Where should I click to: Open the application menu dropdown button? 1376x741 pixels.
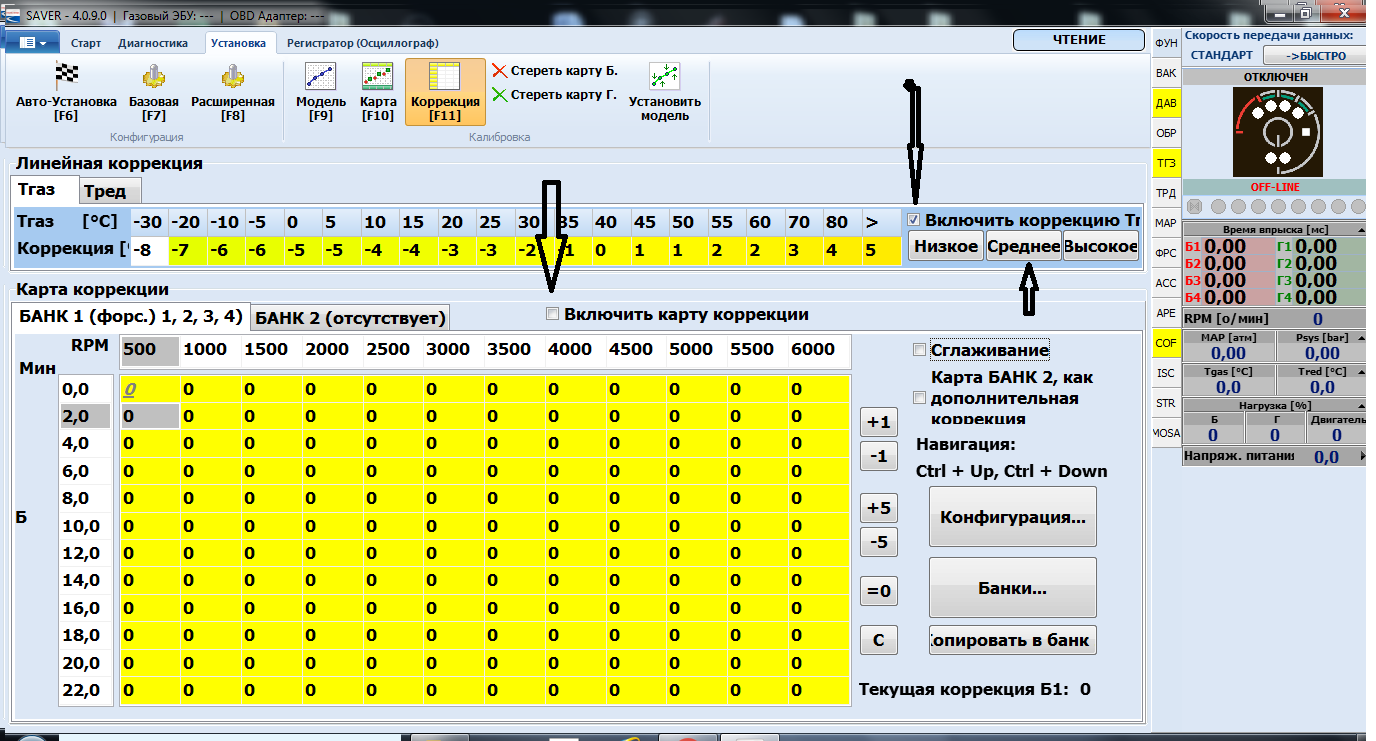33,43
